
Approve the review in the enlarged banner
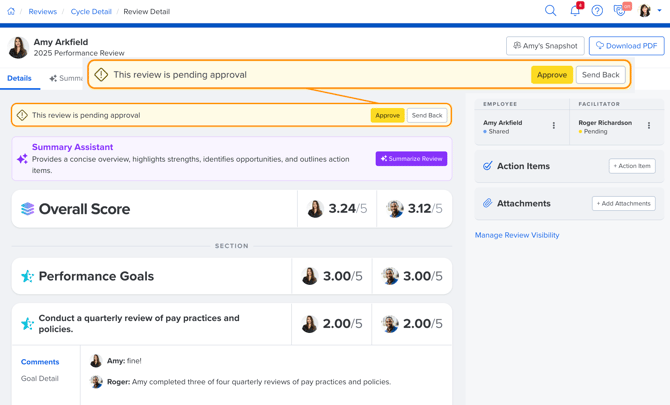pos(551,75)
